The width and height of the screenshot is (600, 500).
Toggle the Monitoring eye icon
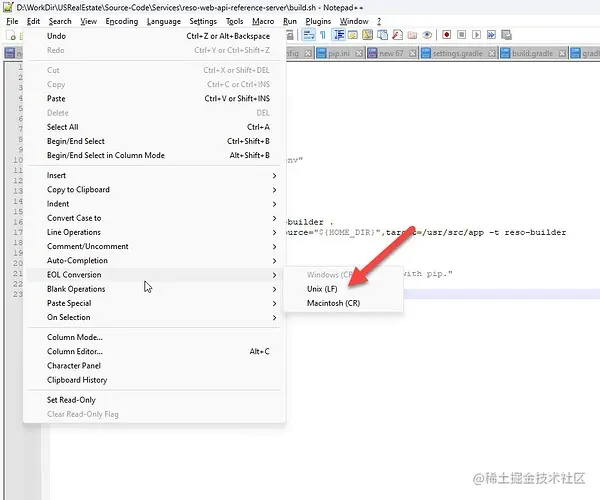point(427,35)
